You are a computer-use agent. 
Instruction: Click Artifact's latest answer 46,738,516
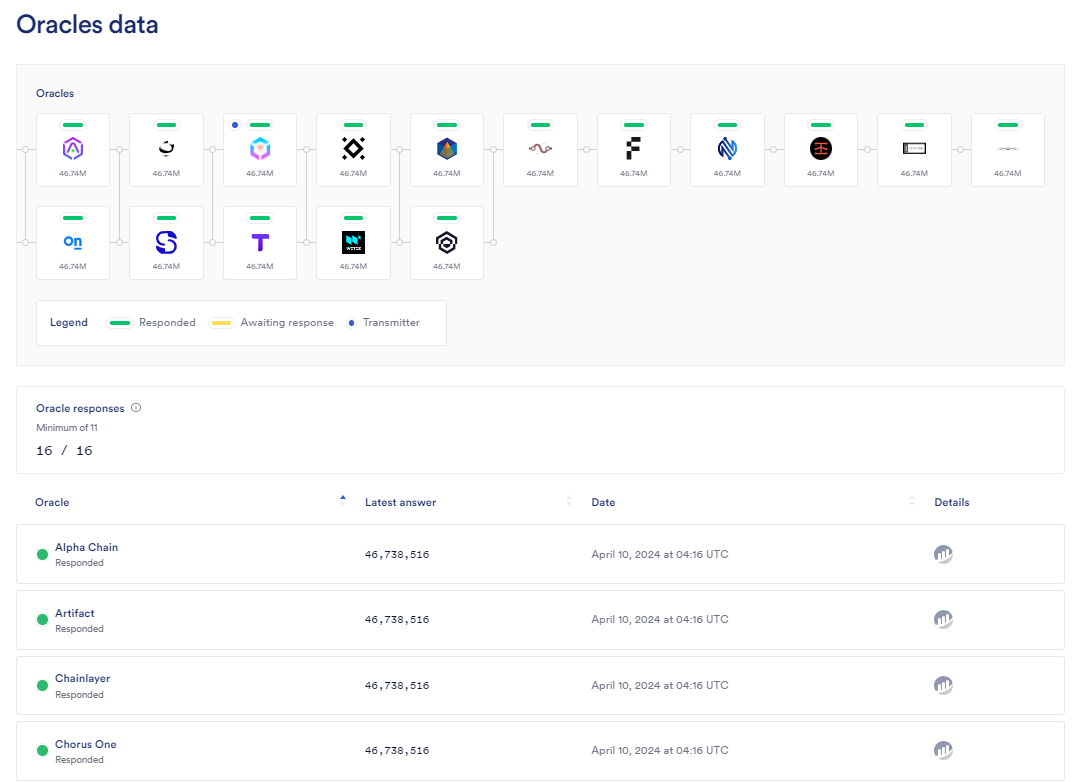tap(397, 619)
